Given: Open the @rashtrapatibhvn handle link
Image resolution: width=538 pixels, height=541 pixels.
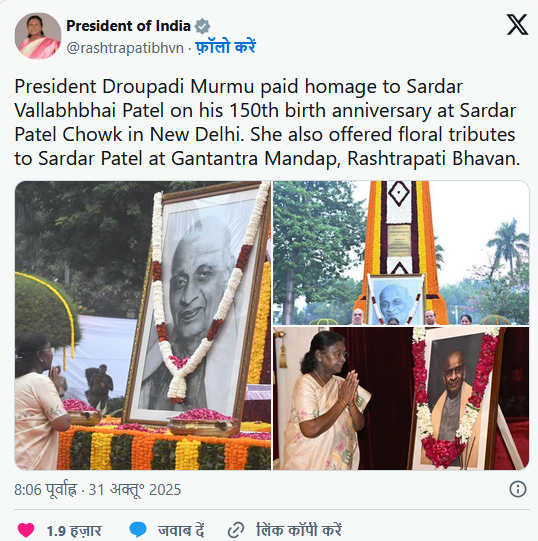Looking at the screenshot, I should (125, 48).
